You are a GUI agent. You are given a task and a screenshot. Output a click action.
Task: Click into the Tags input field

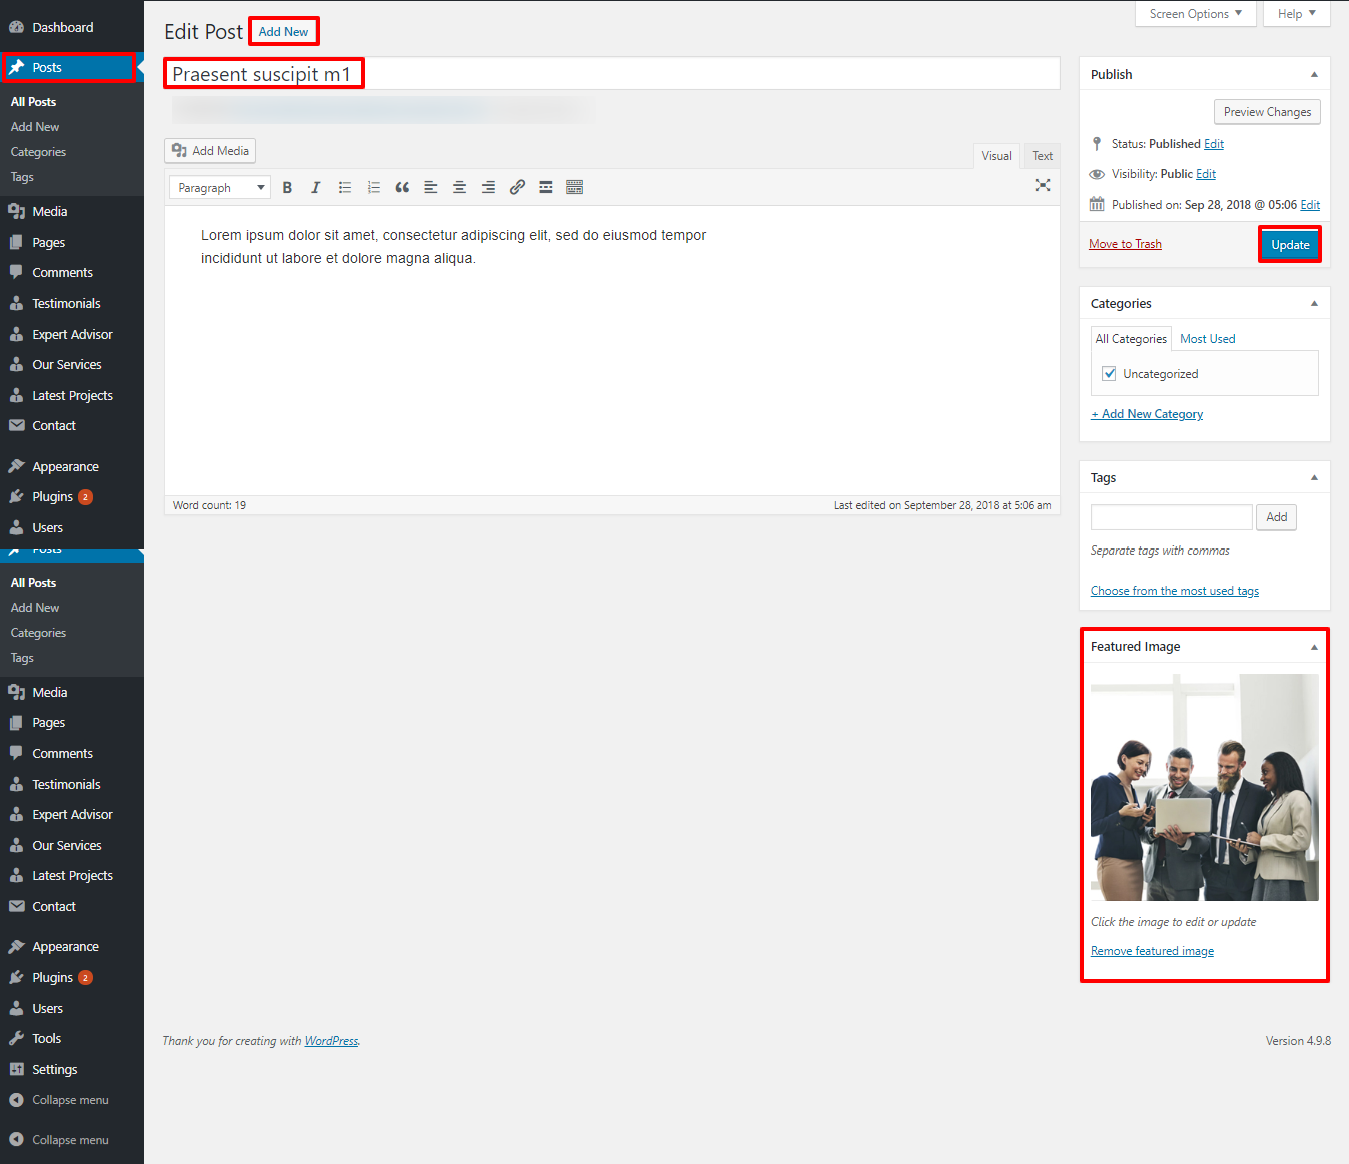[x=1171, y=517]
